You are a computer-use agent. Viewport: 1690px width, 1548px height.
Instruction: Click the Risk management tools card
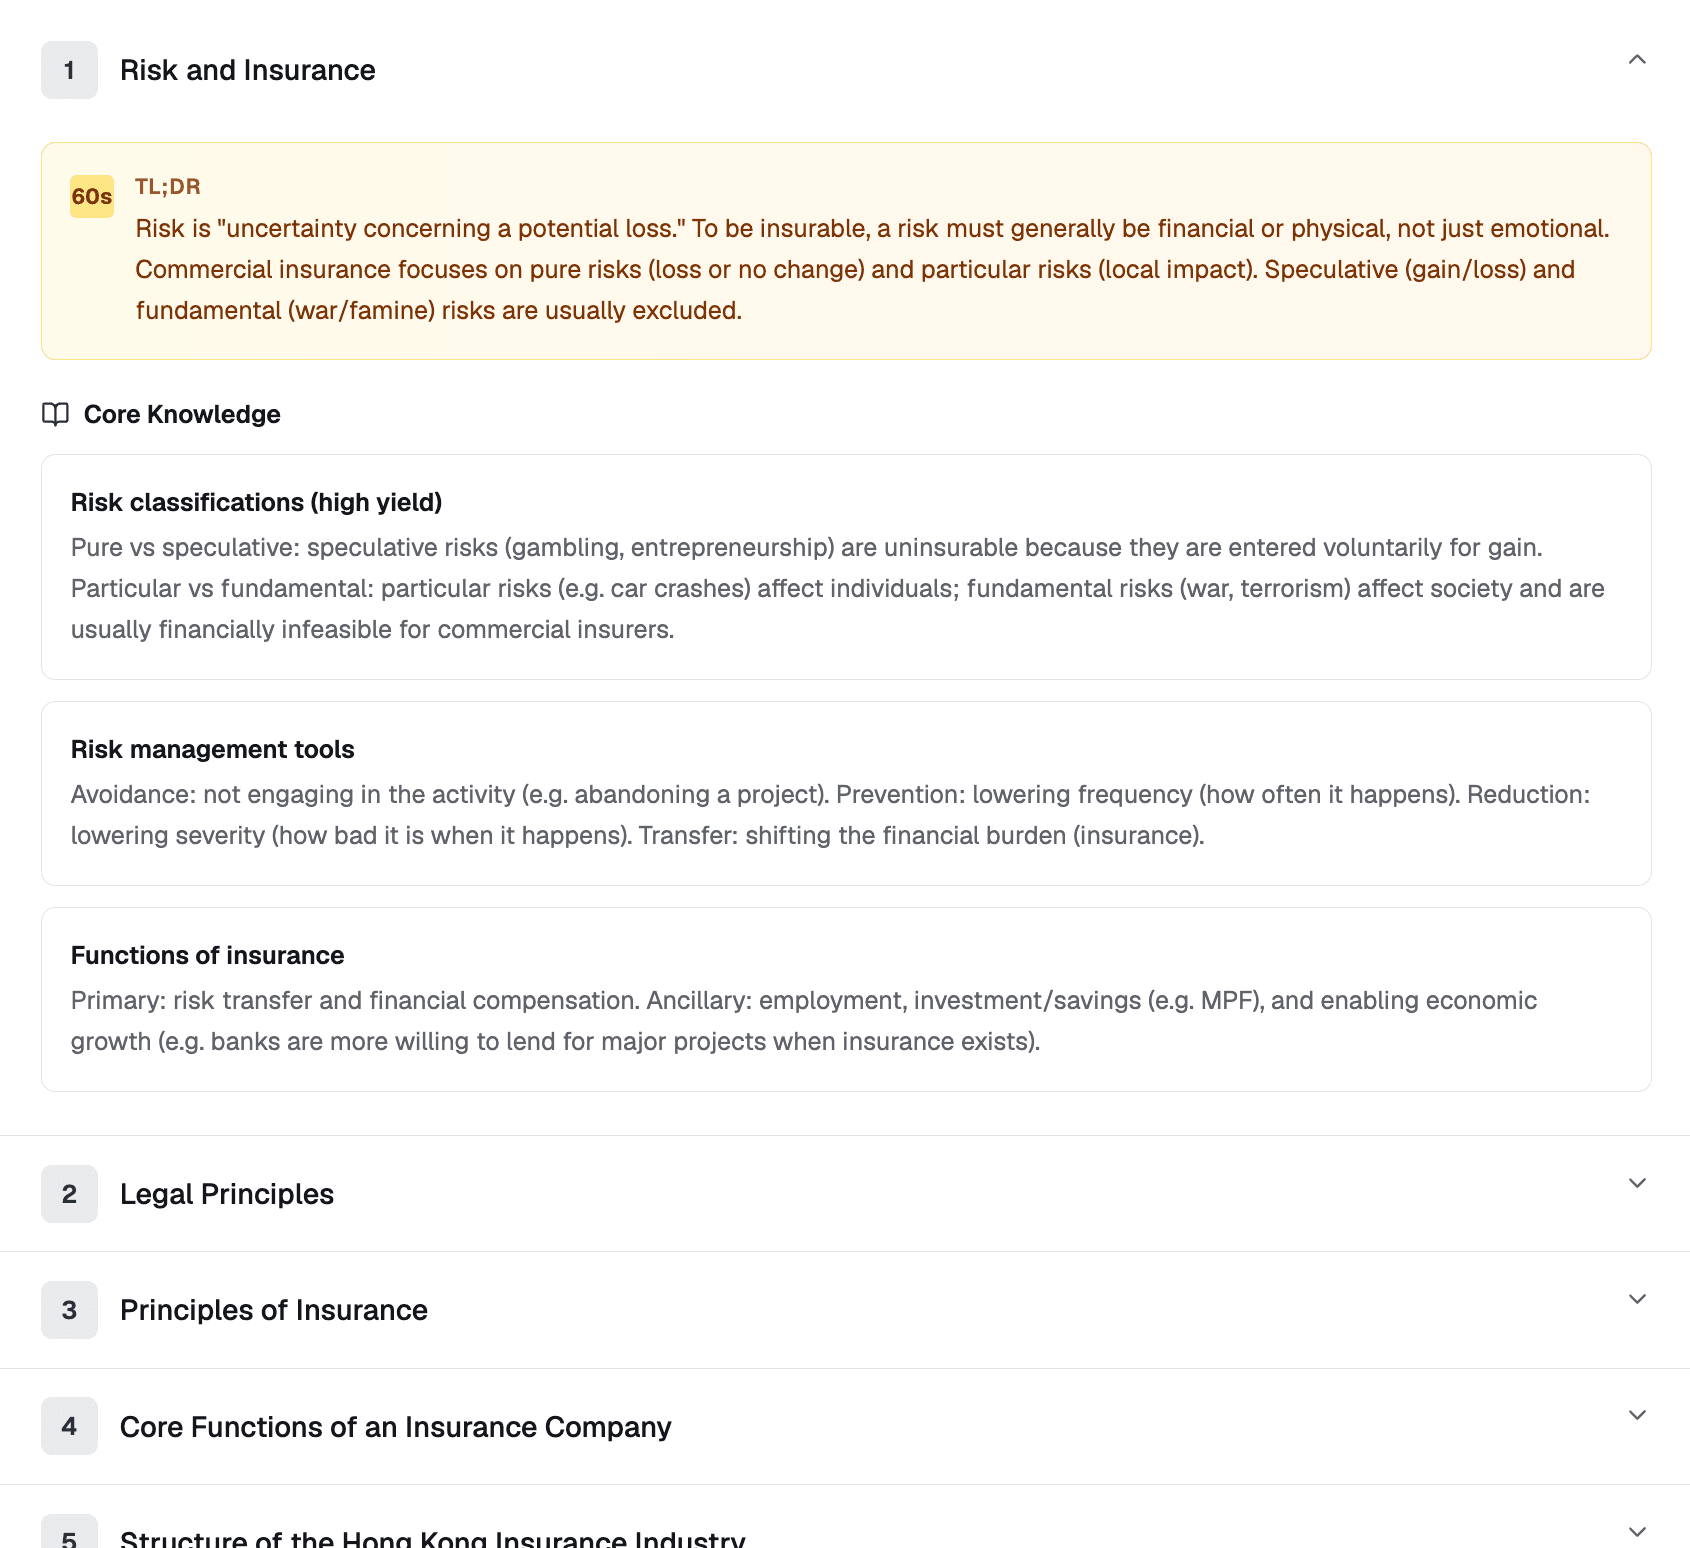point(846,793)
